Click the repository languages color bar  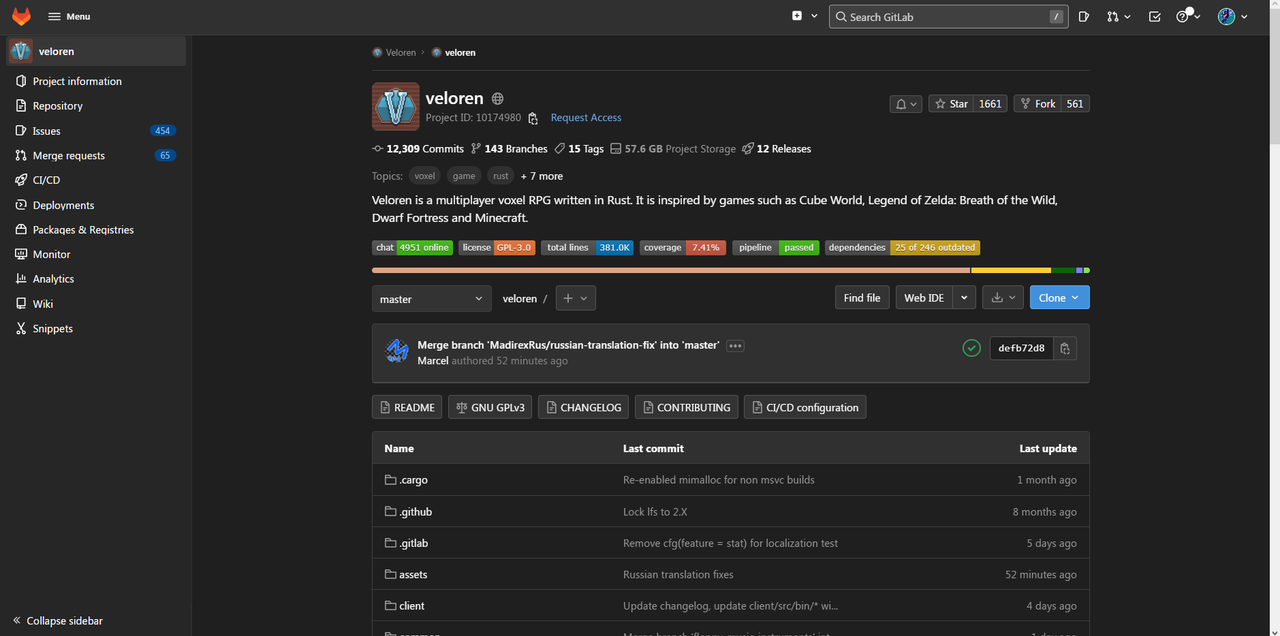(731, 270)
